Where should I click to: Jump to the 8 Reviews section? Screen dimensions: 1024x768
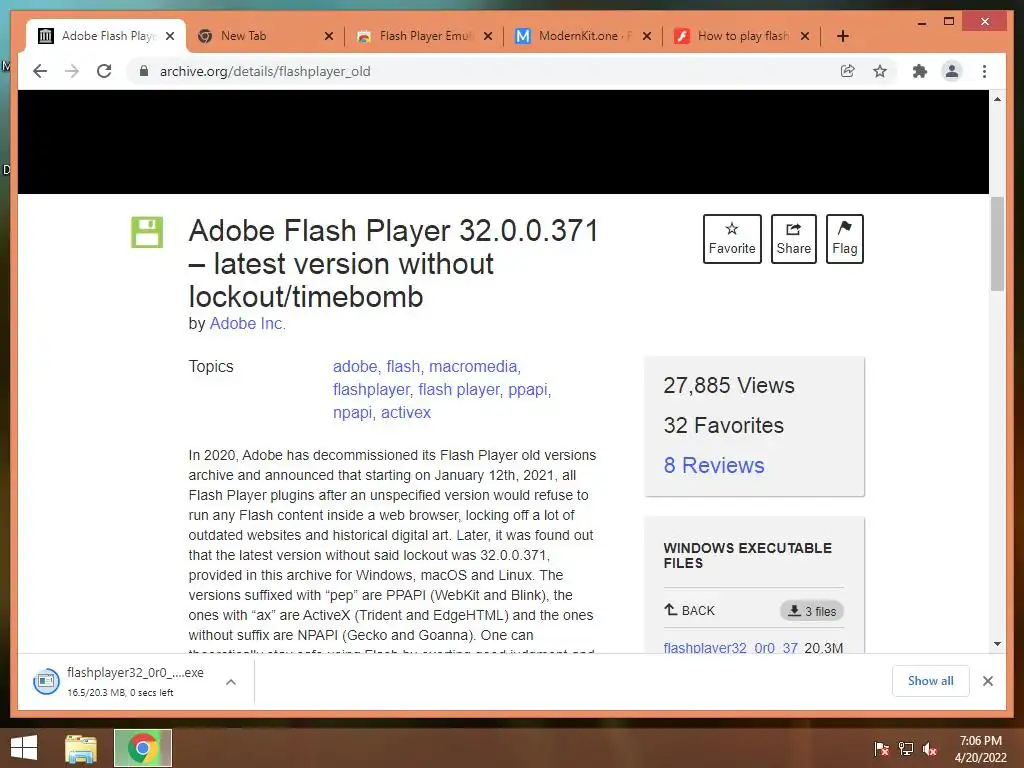[714, 465]
